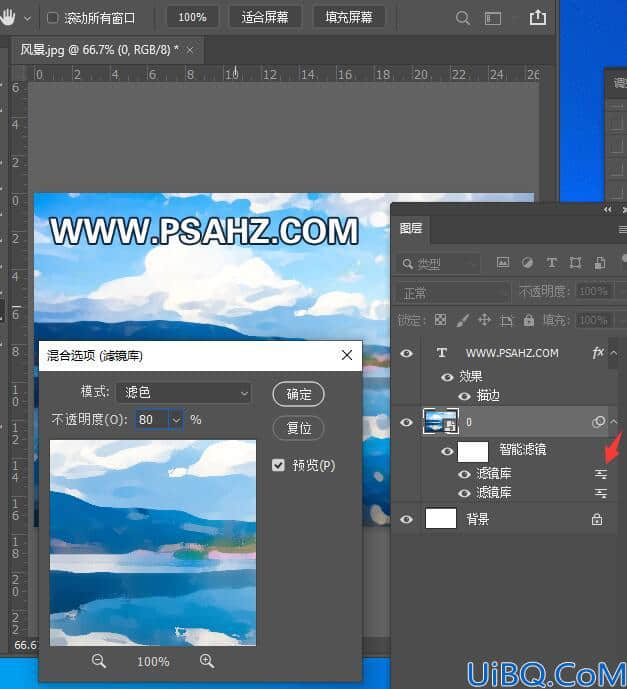Open the 不透明度 slider dropdown arrow
627x689 pixels.
[x=176, y=420]
